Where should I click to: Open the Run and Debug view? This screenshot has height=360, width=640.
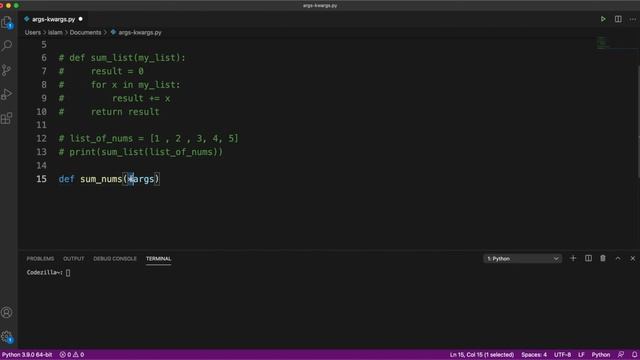pyautogui.click(x=7, y=94)
